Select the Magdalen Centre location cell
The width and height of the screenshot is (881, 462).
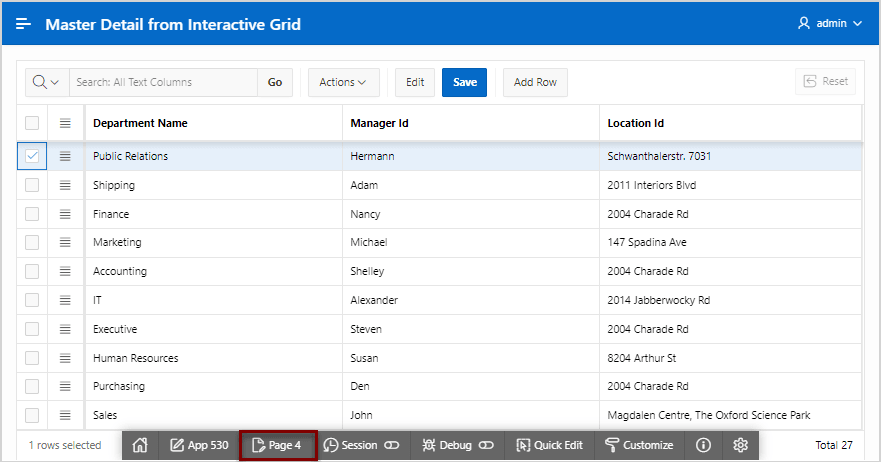coord(730,415)
